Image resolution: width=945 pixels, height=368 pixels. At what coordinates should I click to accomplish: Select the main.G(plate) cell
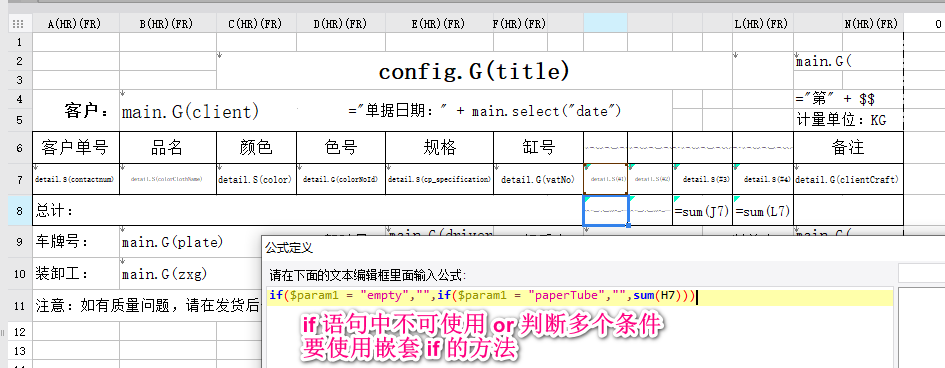[190, 242]
